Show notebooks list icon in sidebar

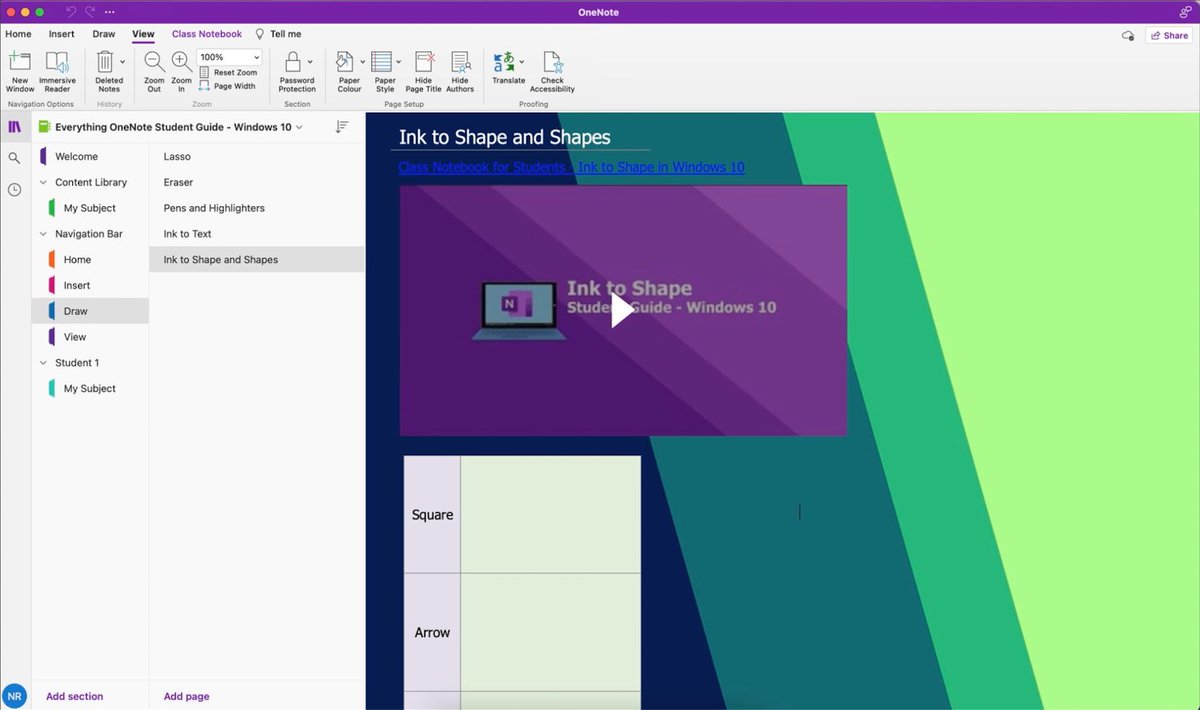[14, 127]
